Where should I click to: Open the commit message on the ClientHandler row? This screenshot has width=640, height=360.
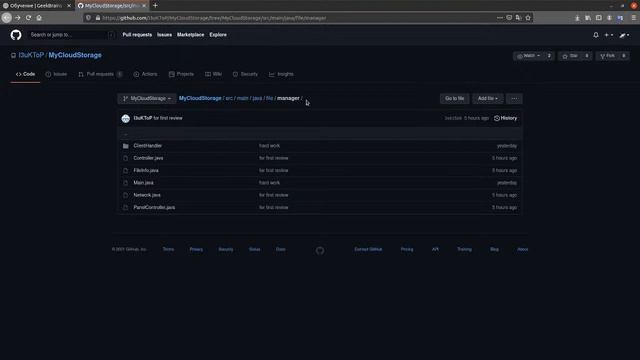(x=269, y=146)
